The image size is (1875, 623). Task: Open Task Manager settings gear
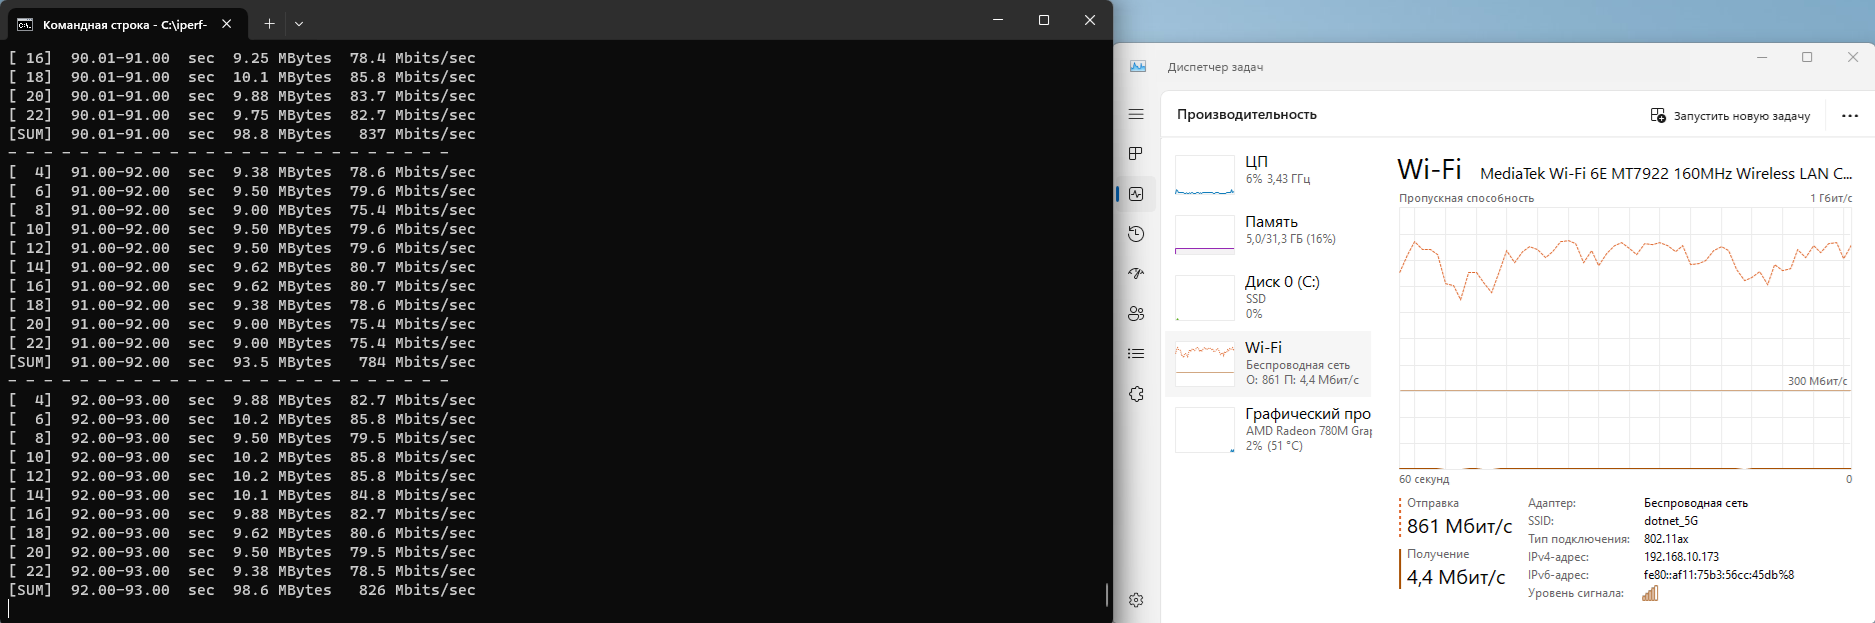pyautogui.click(x=1136, y=600)
